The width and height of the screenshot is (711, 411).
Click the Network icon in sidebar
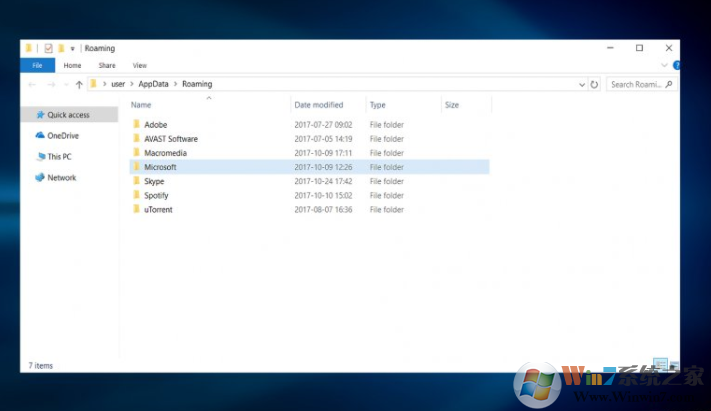click(39, 178)
